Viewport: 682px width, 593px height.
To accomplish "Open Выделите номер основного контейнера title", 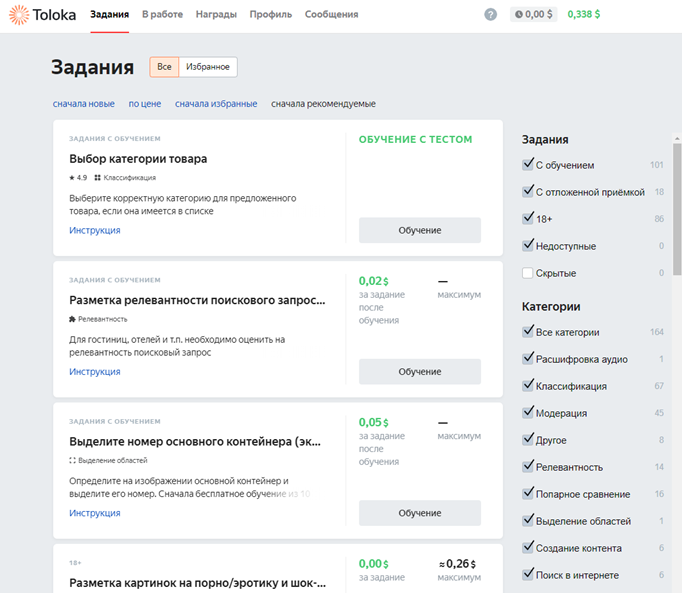I will (x=195, y=442).
